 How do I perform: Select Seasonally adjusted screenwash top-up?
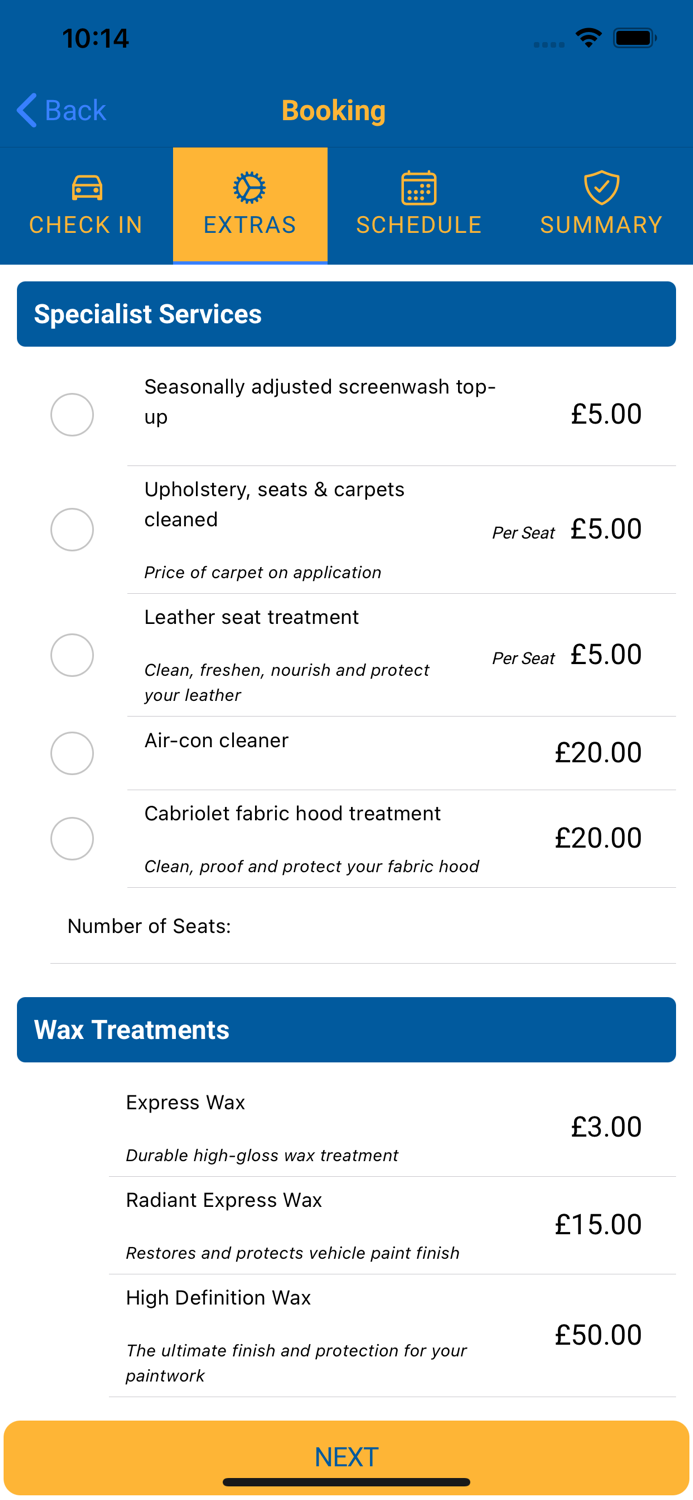tap(71, 414)
